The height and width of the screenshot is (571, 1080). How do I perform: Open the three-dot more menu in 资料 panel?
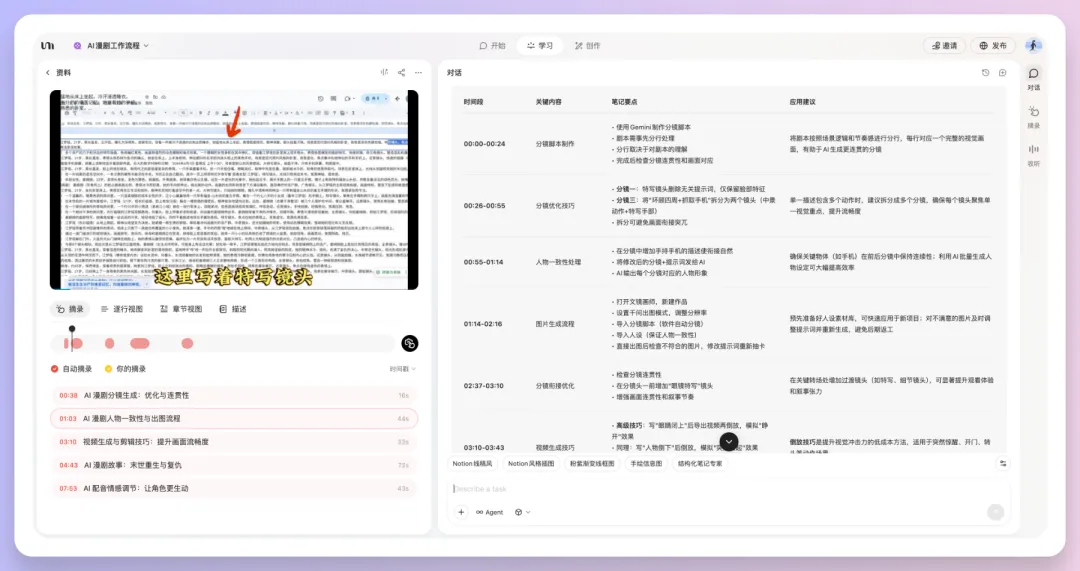[x=417, y=73]
